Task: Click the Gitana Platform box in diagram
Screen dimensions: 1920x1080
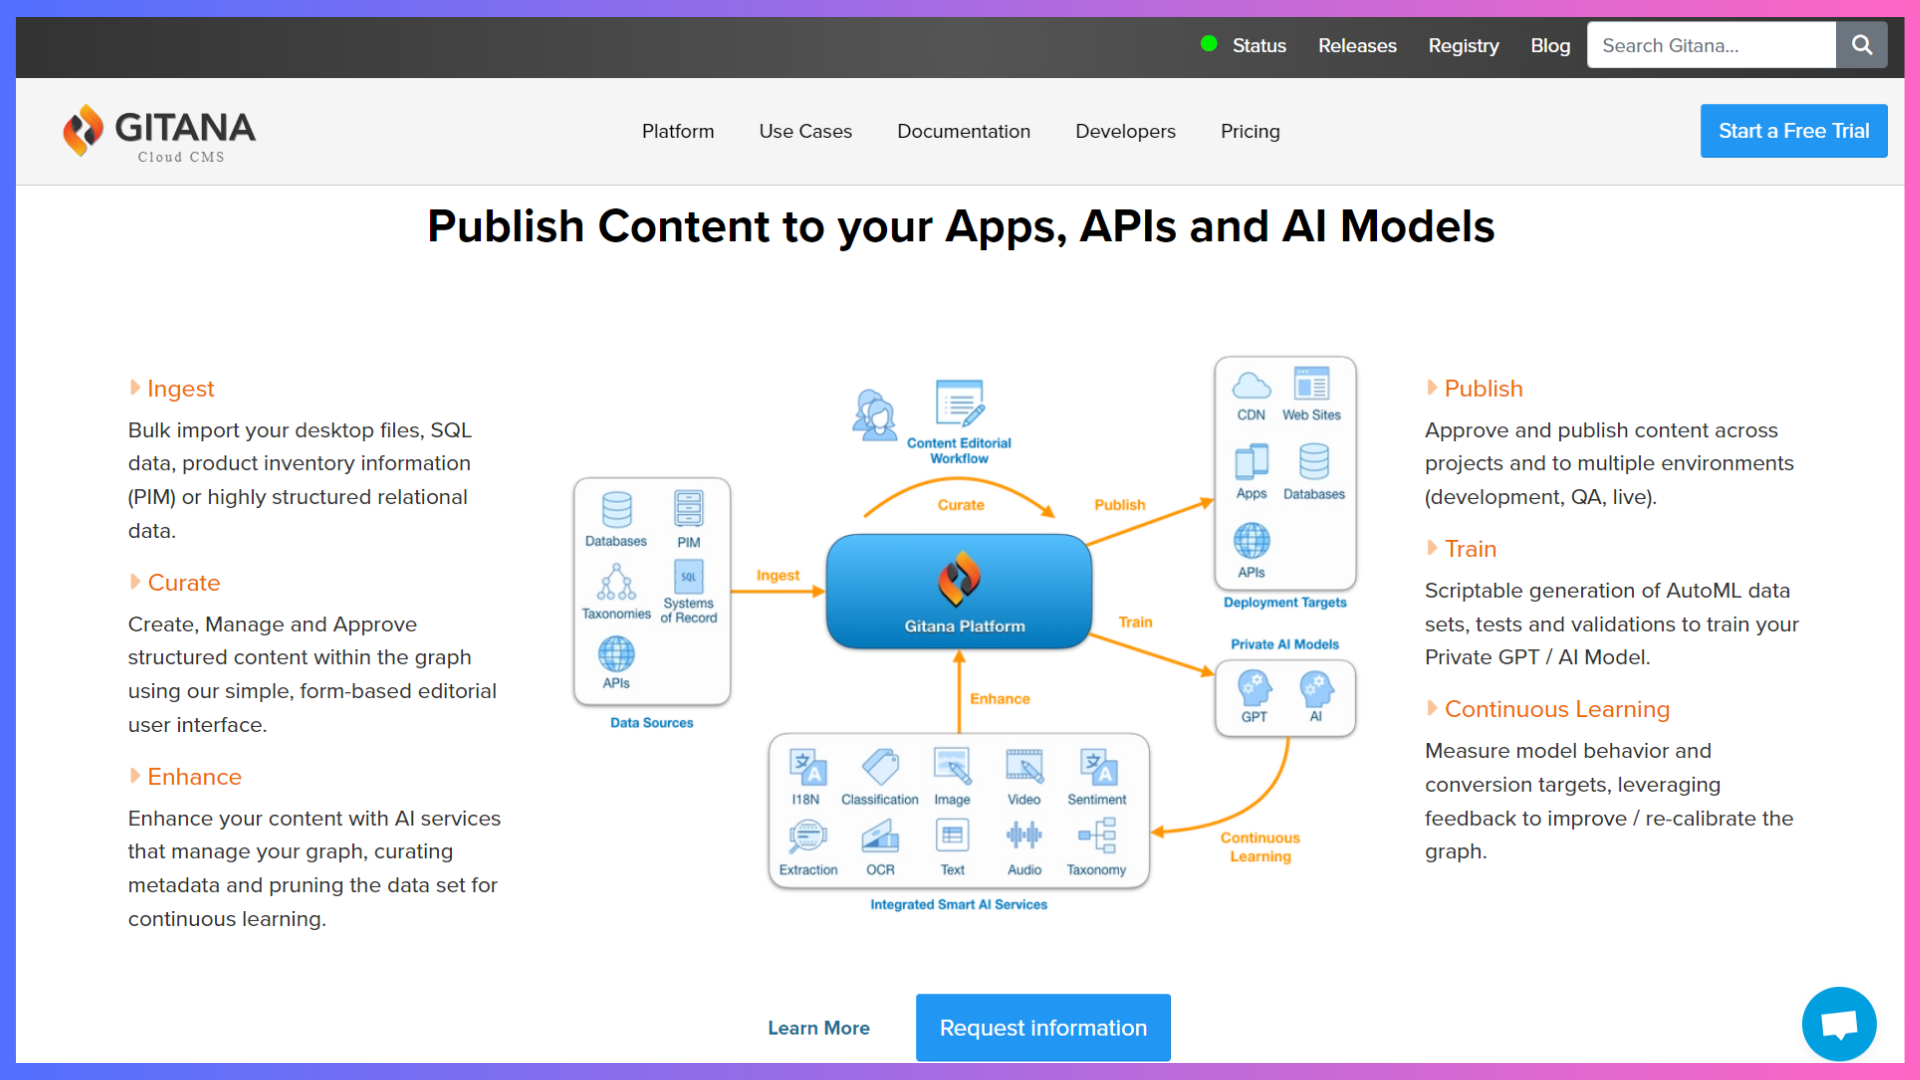Action: coord(958,592)
